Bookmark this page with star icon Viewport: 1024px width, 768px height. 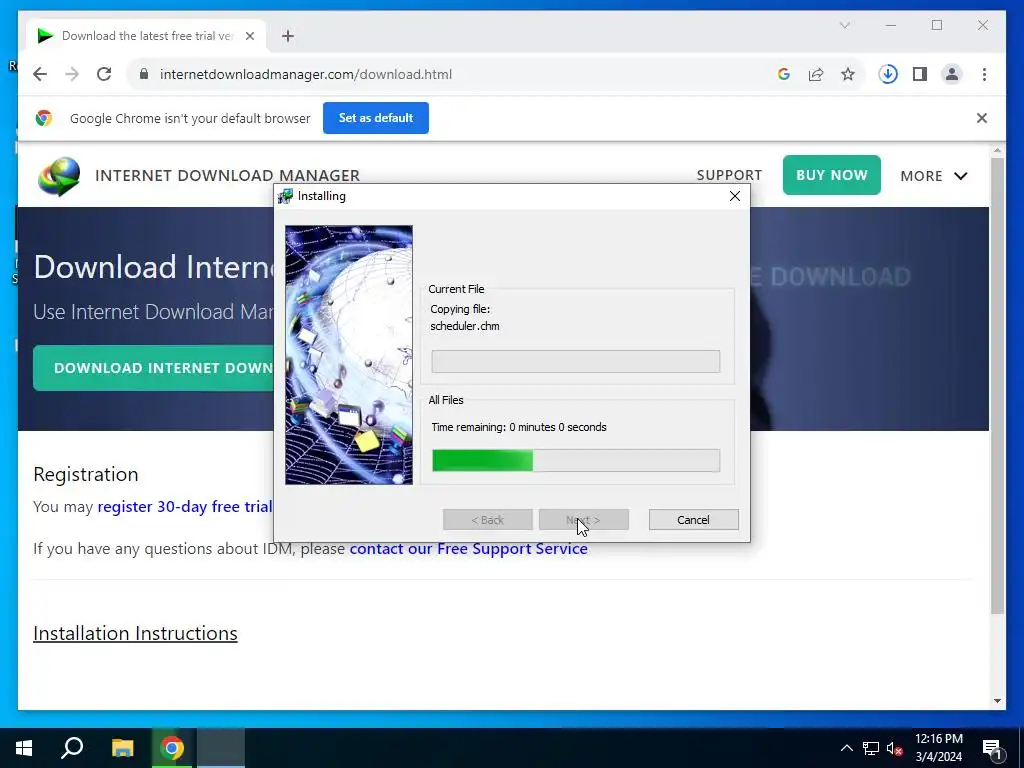pos(848,74)
